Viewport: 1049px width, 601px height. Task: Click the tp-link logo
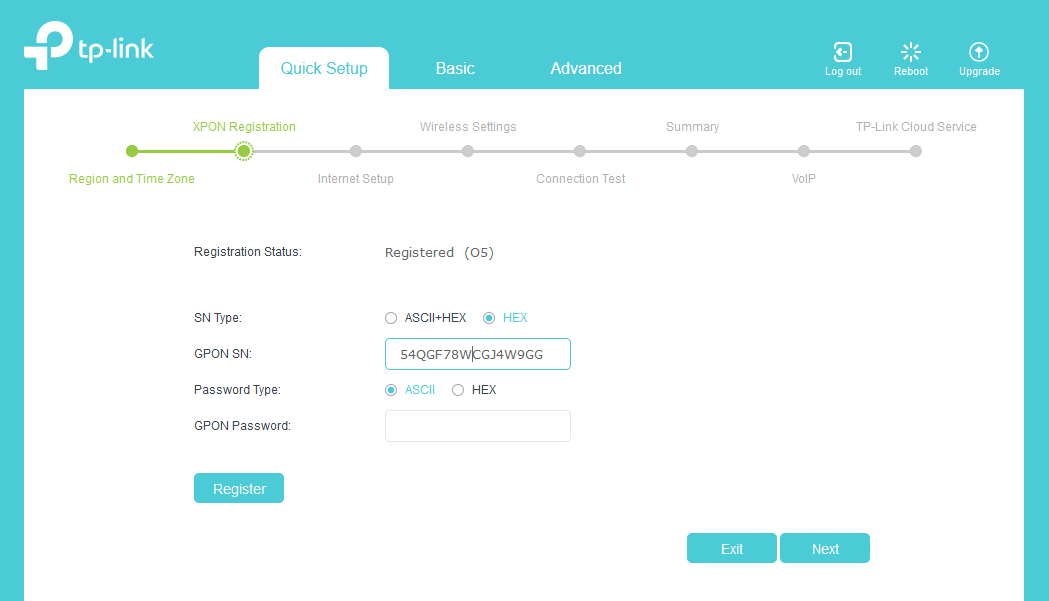pyautogui.click(x=88, y=46)
